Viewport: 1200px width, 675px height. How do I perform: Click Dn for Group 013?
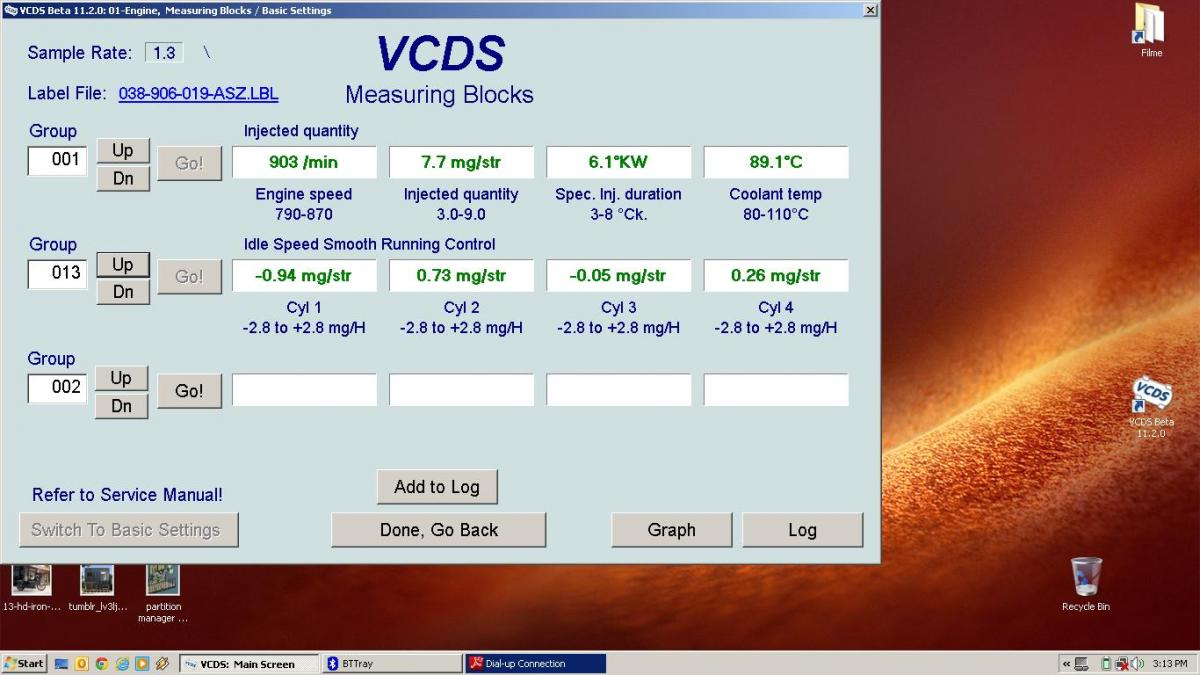[x=122, y=292]
